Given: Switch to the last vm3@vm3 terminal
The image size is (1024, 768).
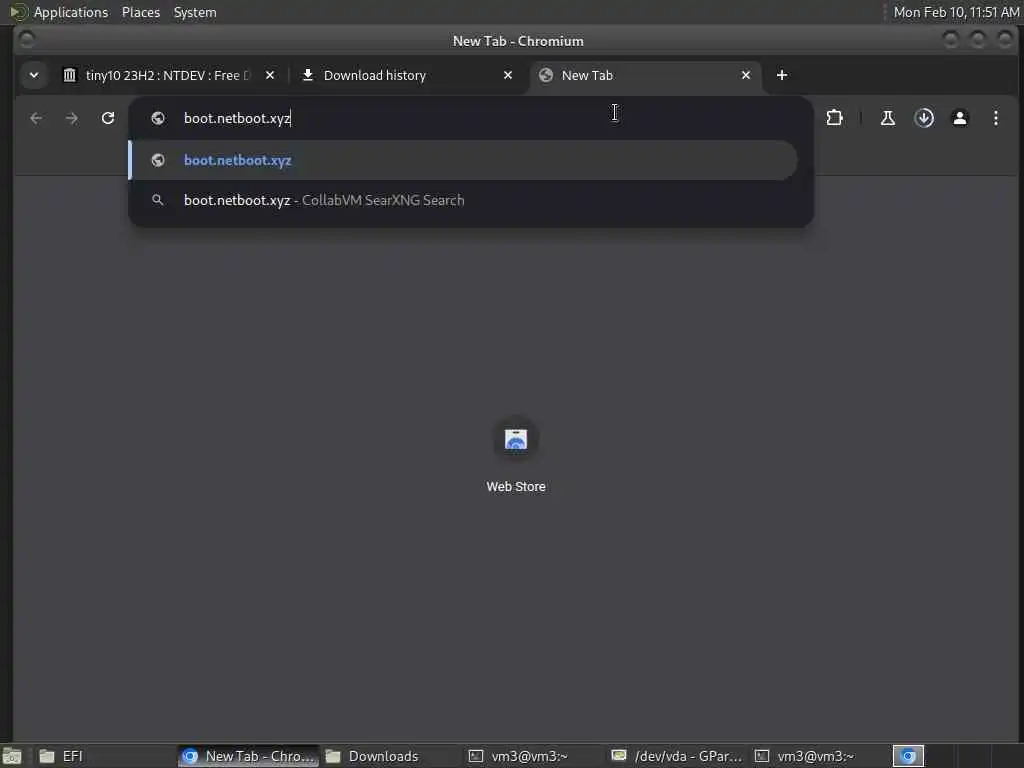Looking at the screenshot, I should [820, 756].
